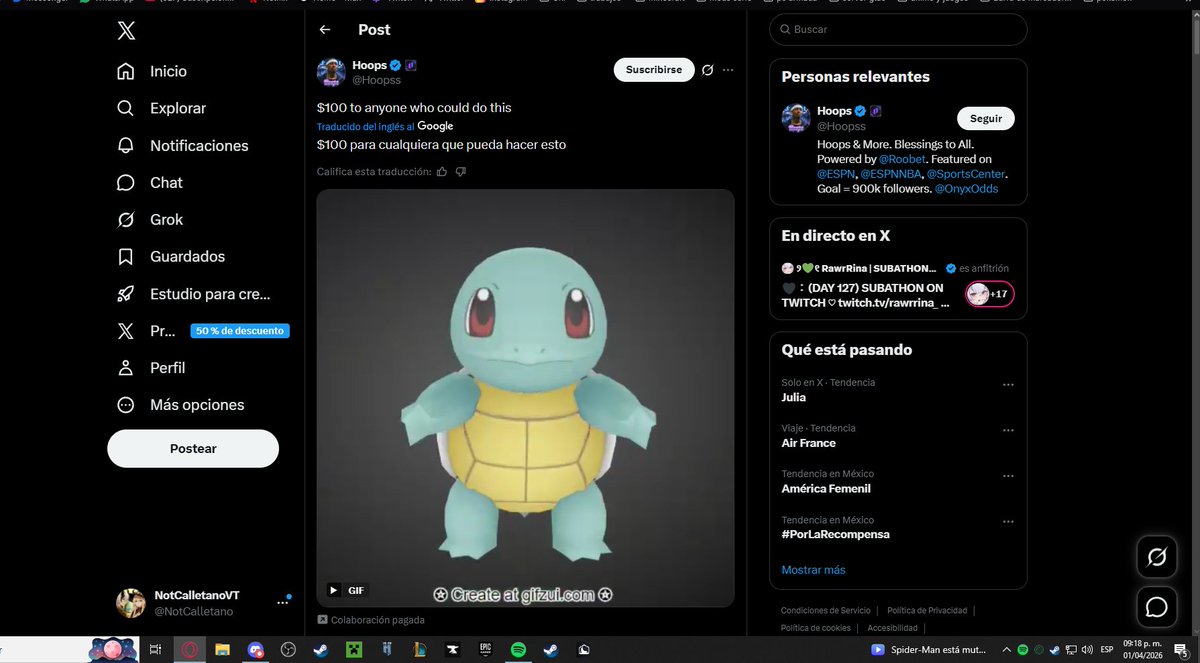Click the Postear button
Viewport: 1200px width, 663px height.
(x=193, y=449)
